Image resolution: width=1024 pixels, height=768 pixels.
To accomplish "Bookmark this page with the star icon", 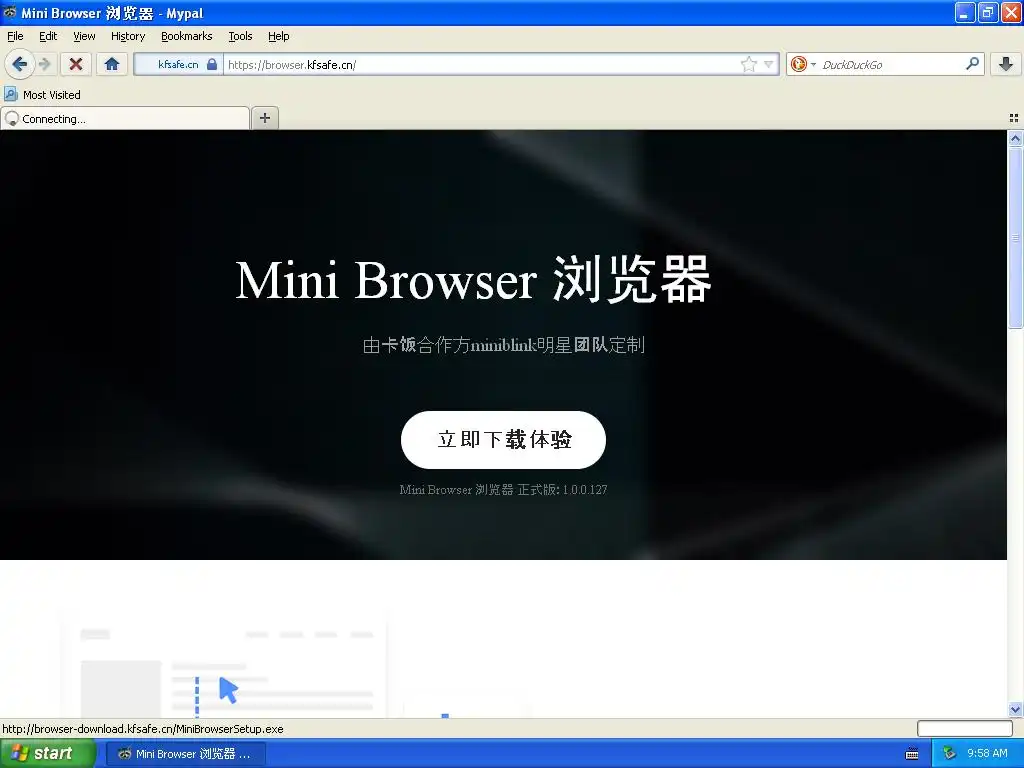I will pos(748,64).
